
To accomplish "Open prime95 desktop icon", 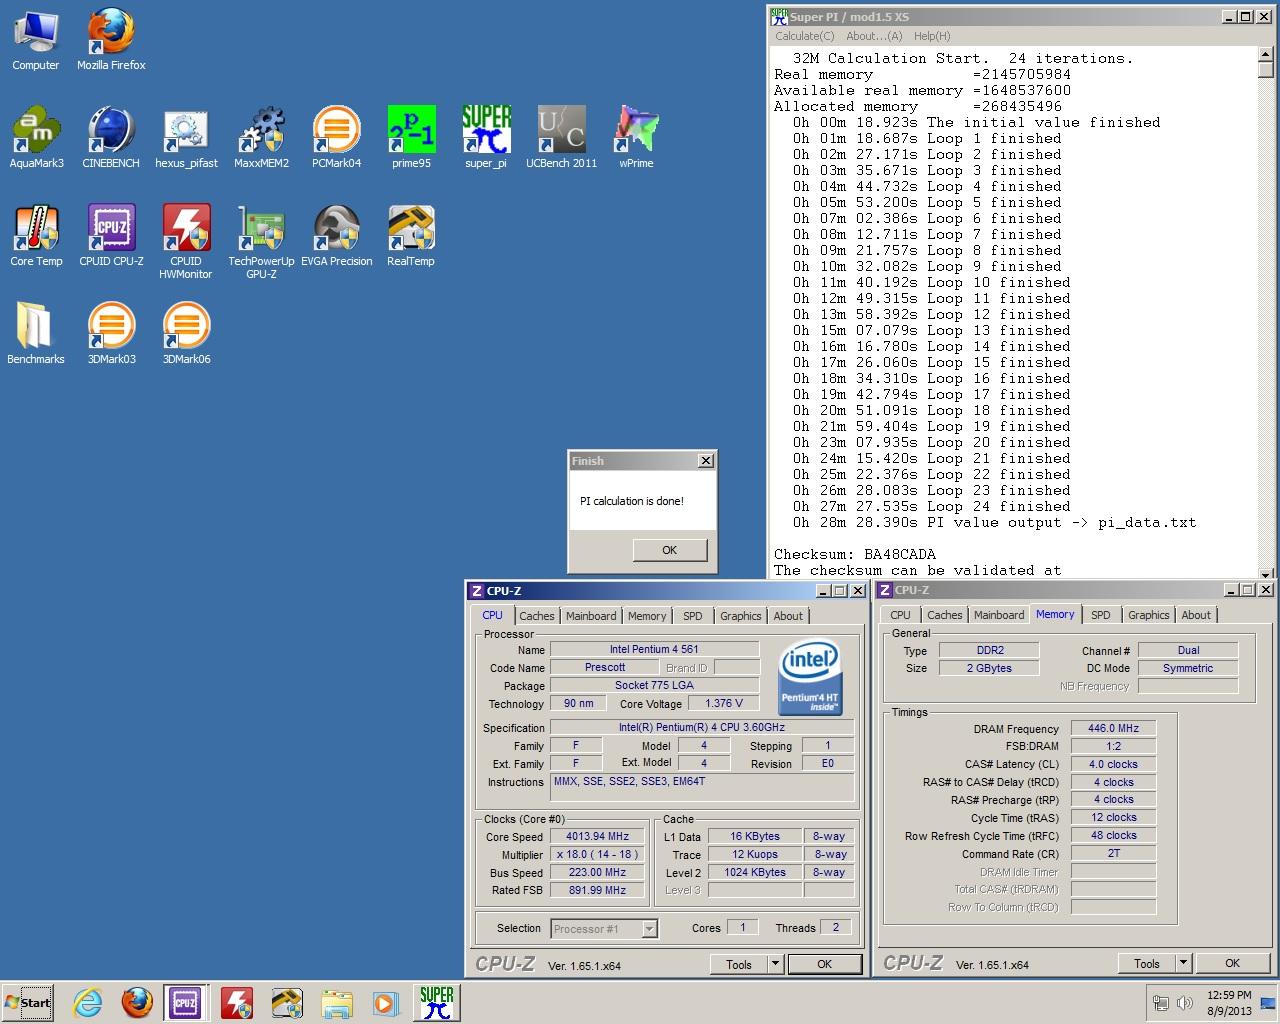I will [x=411, y=138].
